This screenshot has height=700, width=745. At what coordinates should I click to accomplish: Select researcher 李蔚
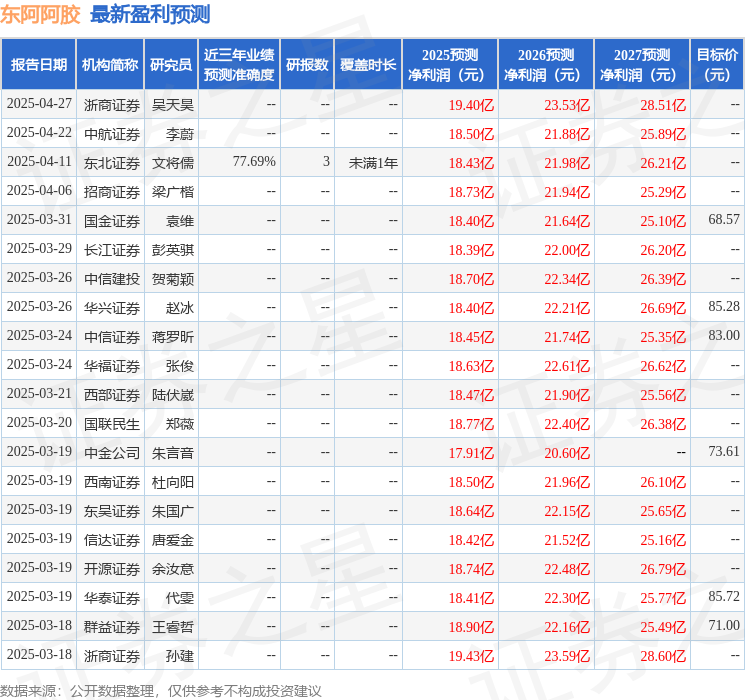pos(180,134)
